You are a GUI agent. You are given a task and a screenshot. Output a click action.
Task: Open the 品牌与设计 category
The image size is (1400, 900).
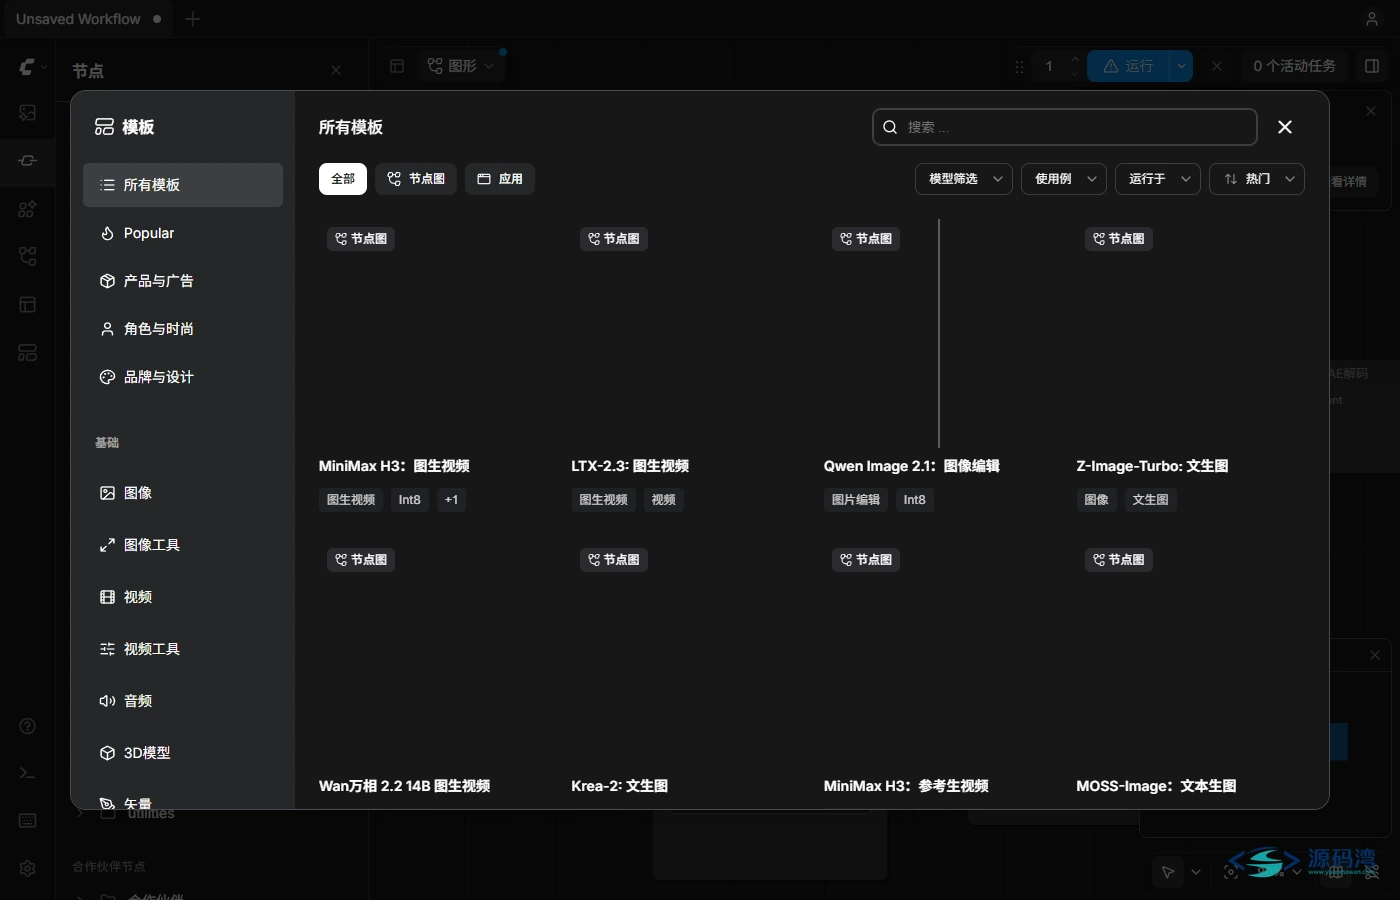click(x=183, y=377)
